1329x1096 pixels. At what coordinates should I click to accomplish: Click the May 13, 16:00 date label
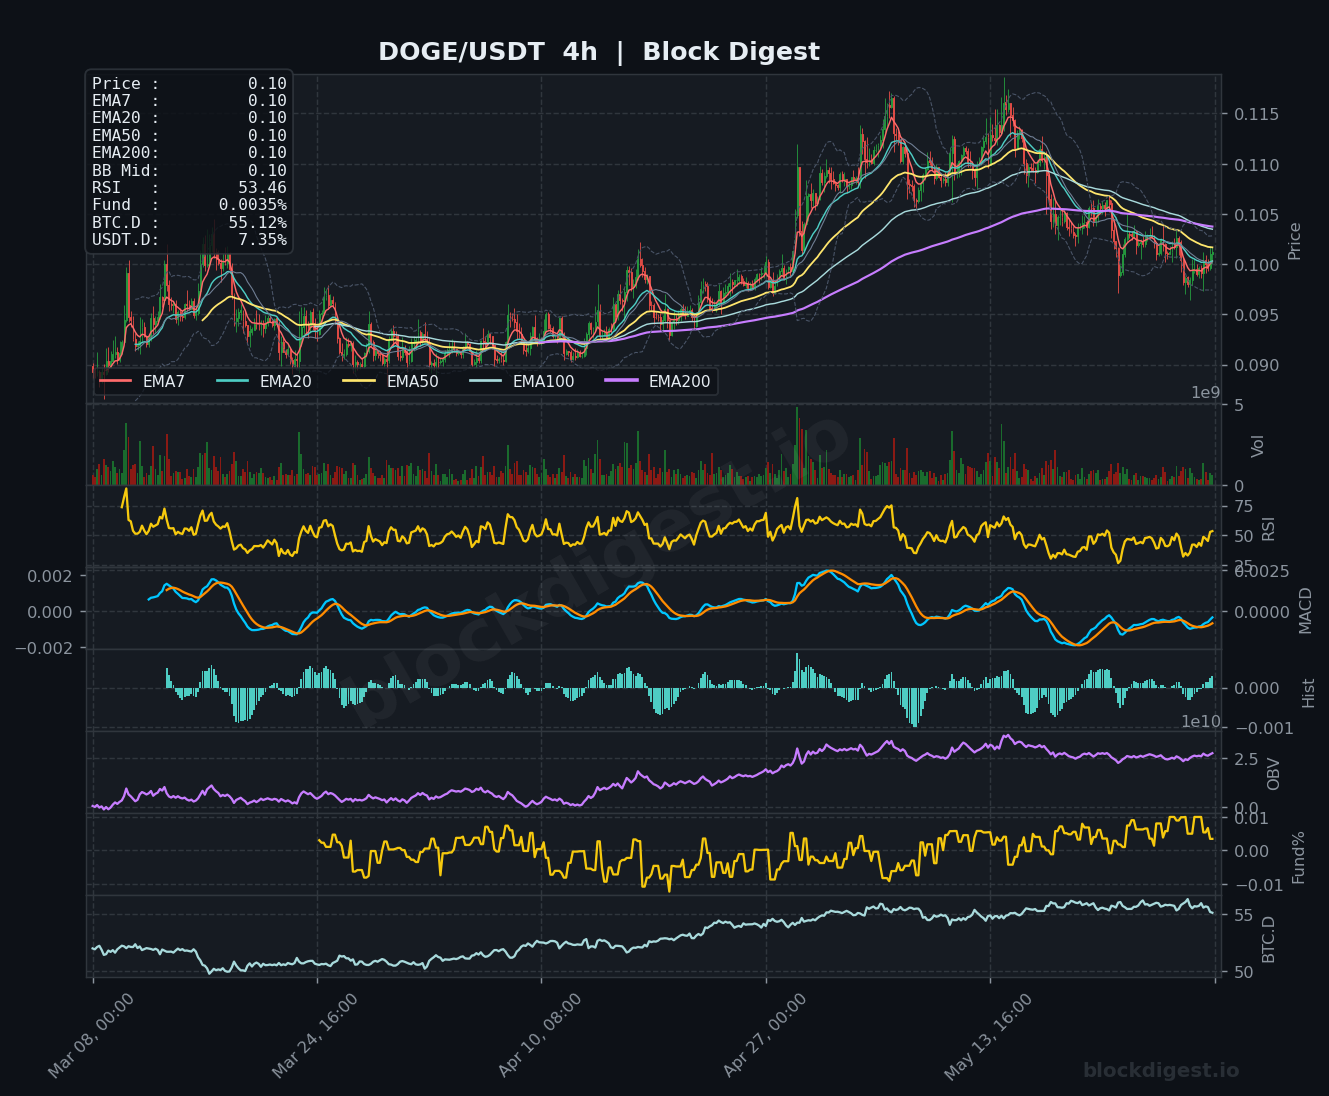pyautogui.click(x=989, y=1035)
